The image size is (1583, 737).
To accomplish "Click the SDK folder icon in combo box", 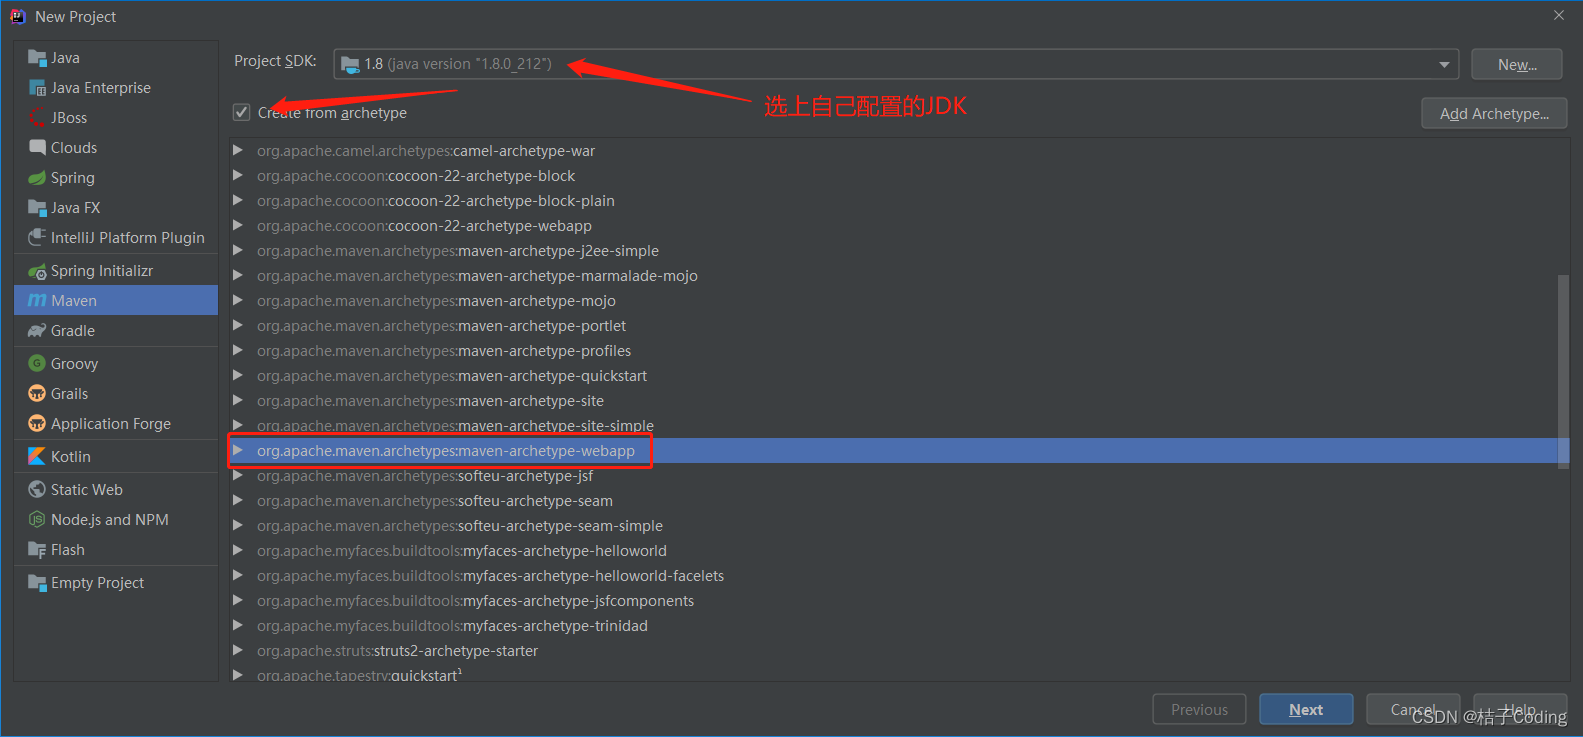I will pos(350,65).
